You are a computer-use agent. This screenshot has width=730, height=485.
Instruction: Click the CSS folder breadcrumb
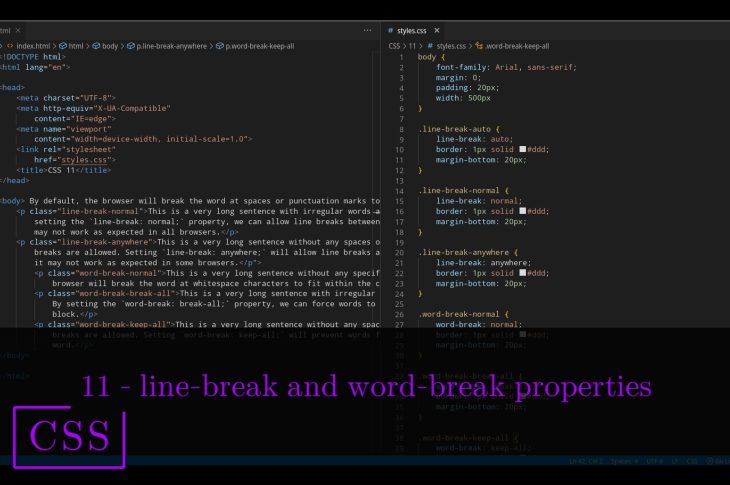[394, 46]
